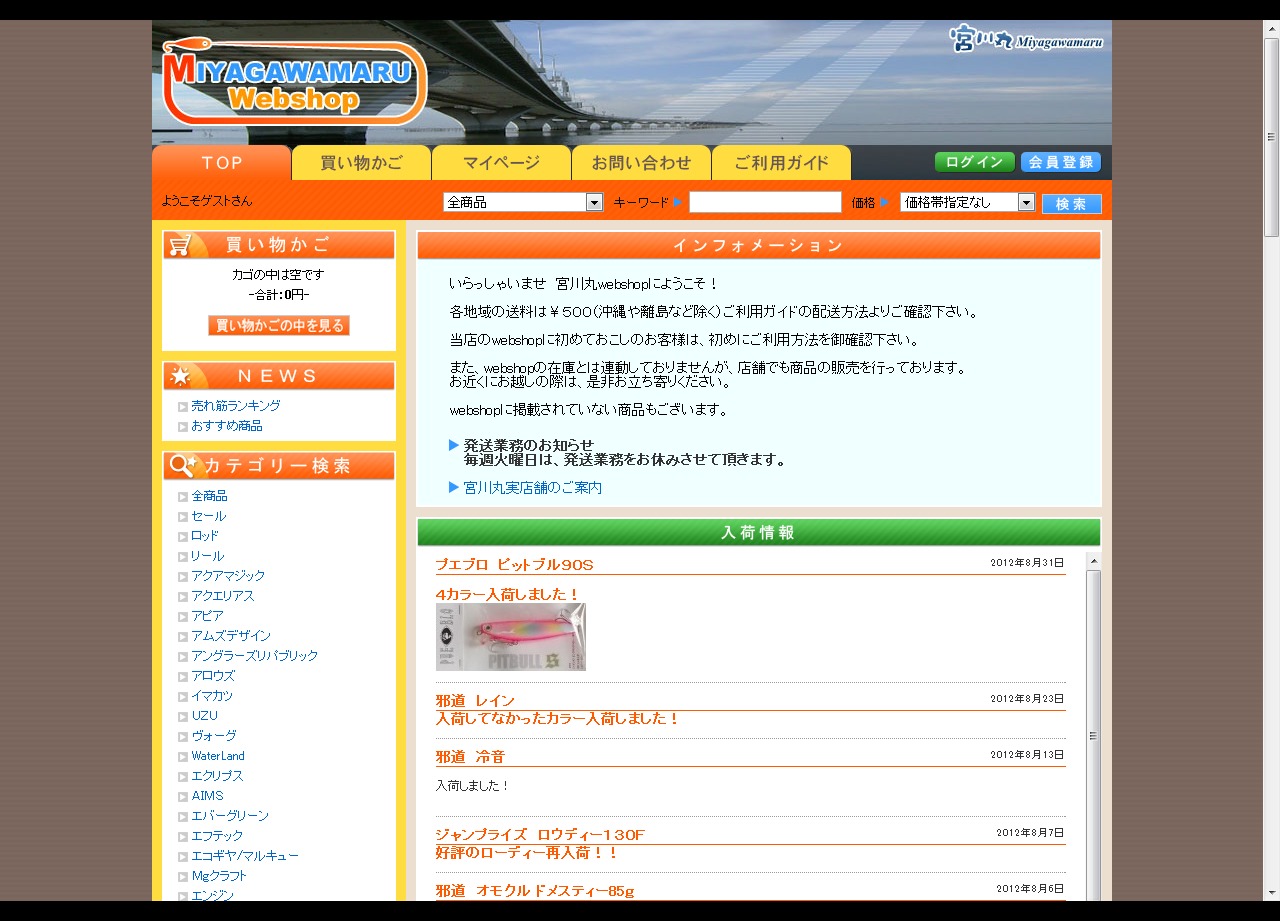Select the ご利用ガイド tab
The height and width of the screenshot is (921, 1280).
pos(781,163)
